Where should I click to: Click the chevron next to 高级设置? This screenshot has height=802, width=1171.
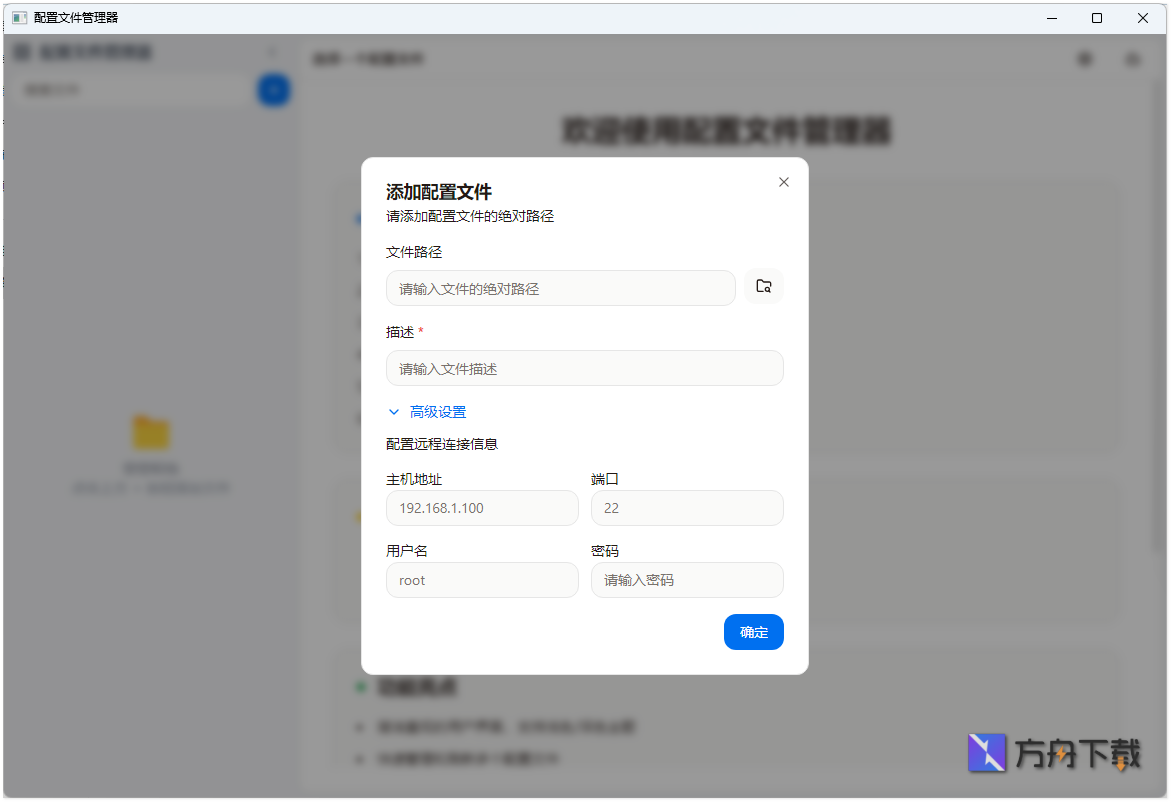[x=393, y=411]
